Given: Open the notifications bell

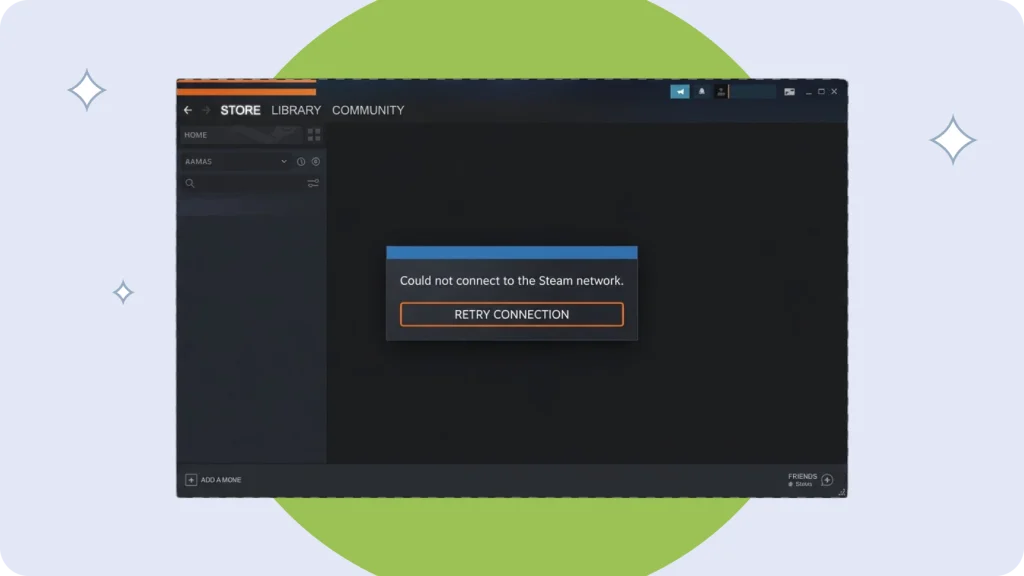Looking at the screenshot, I should pos(702,92).
